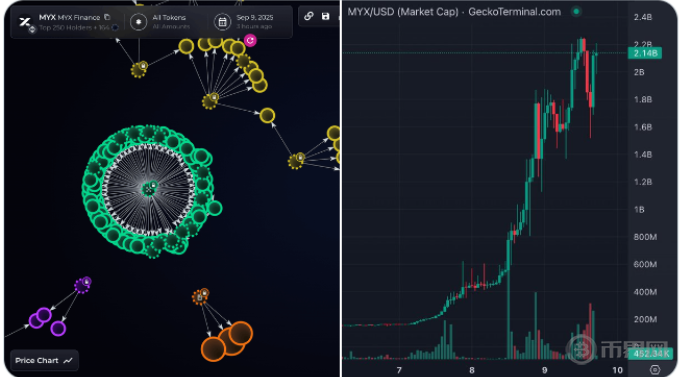Open the calendar date picker icon
The height and width of the screenshot is (377, 679).
coord(222,22)
